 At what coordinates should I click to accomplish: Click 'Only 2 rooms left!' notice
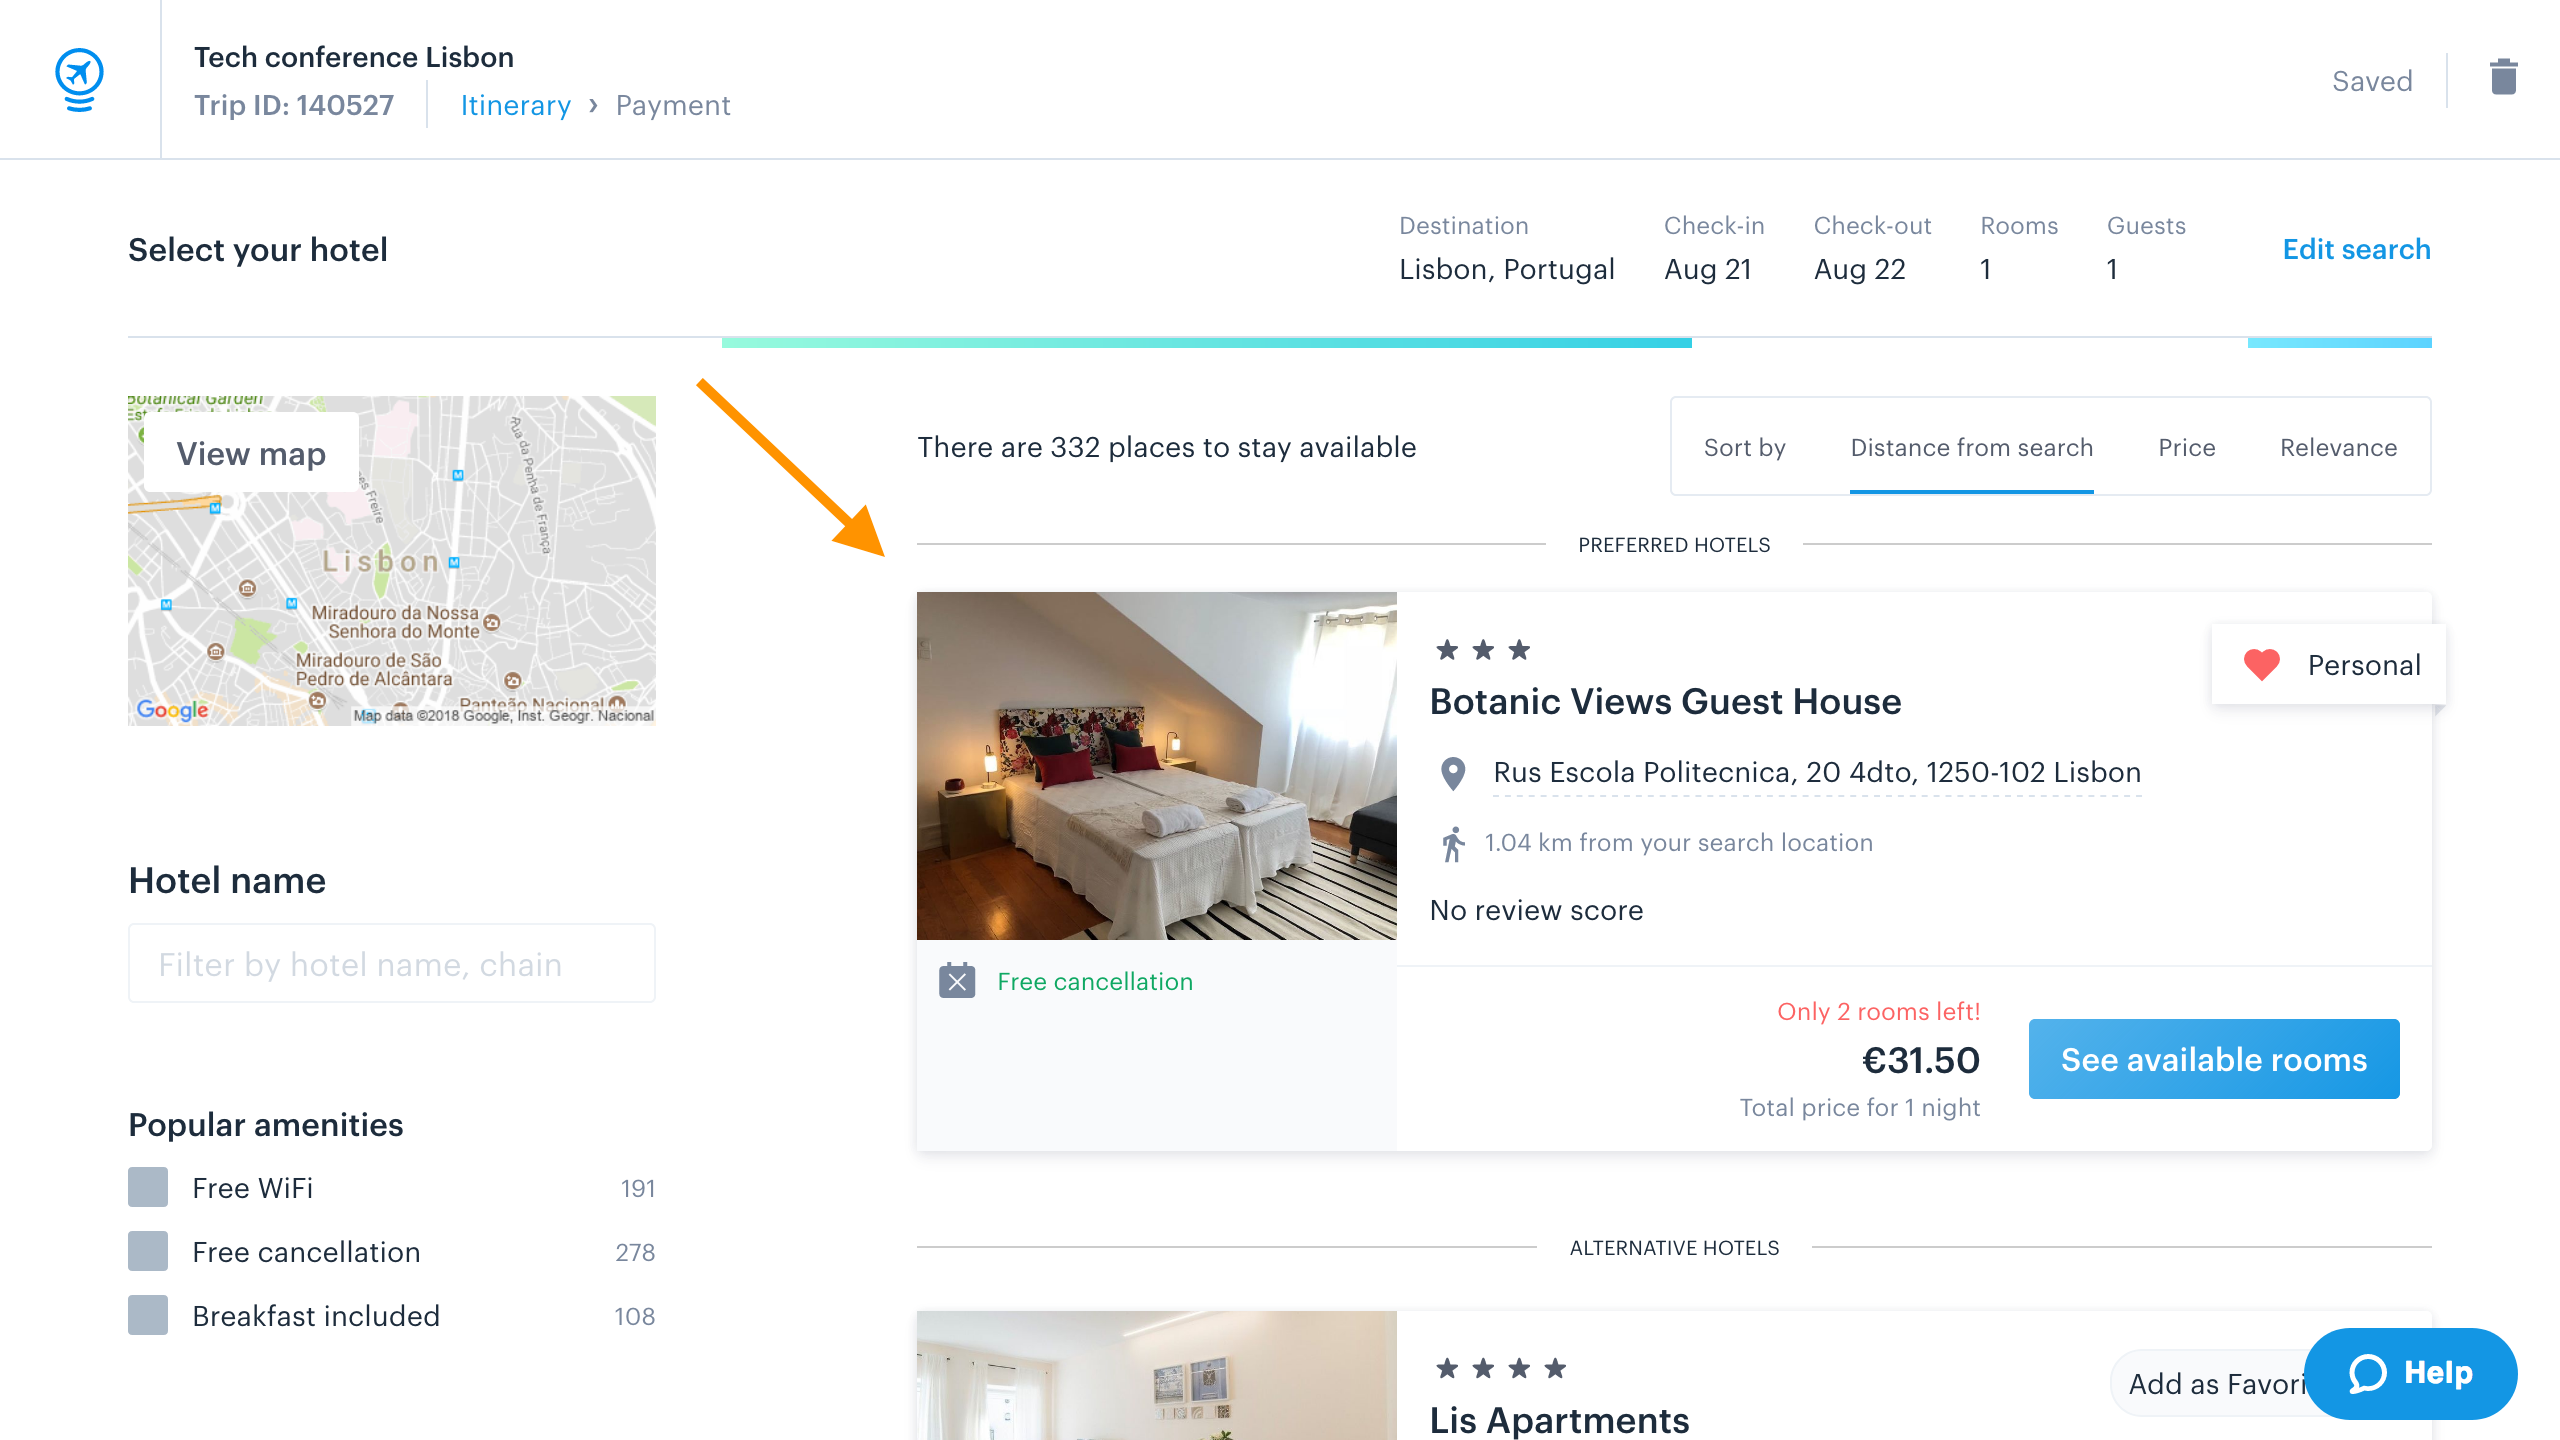tap(1878, 1011)
